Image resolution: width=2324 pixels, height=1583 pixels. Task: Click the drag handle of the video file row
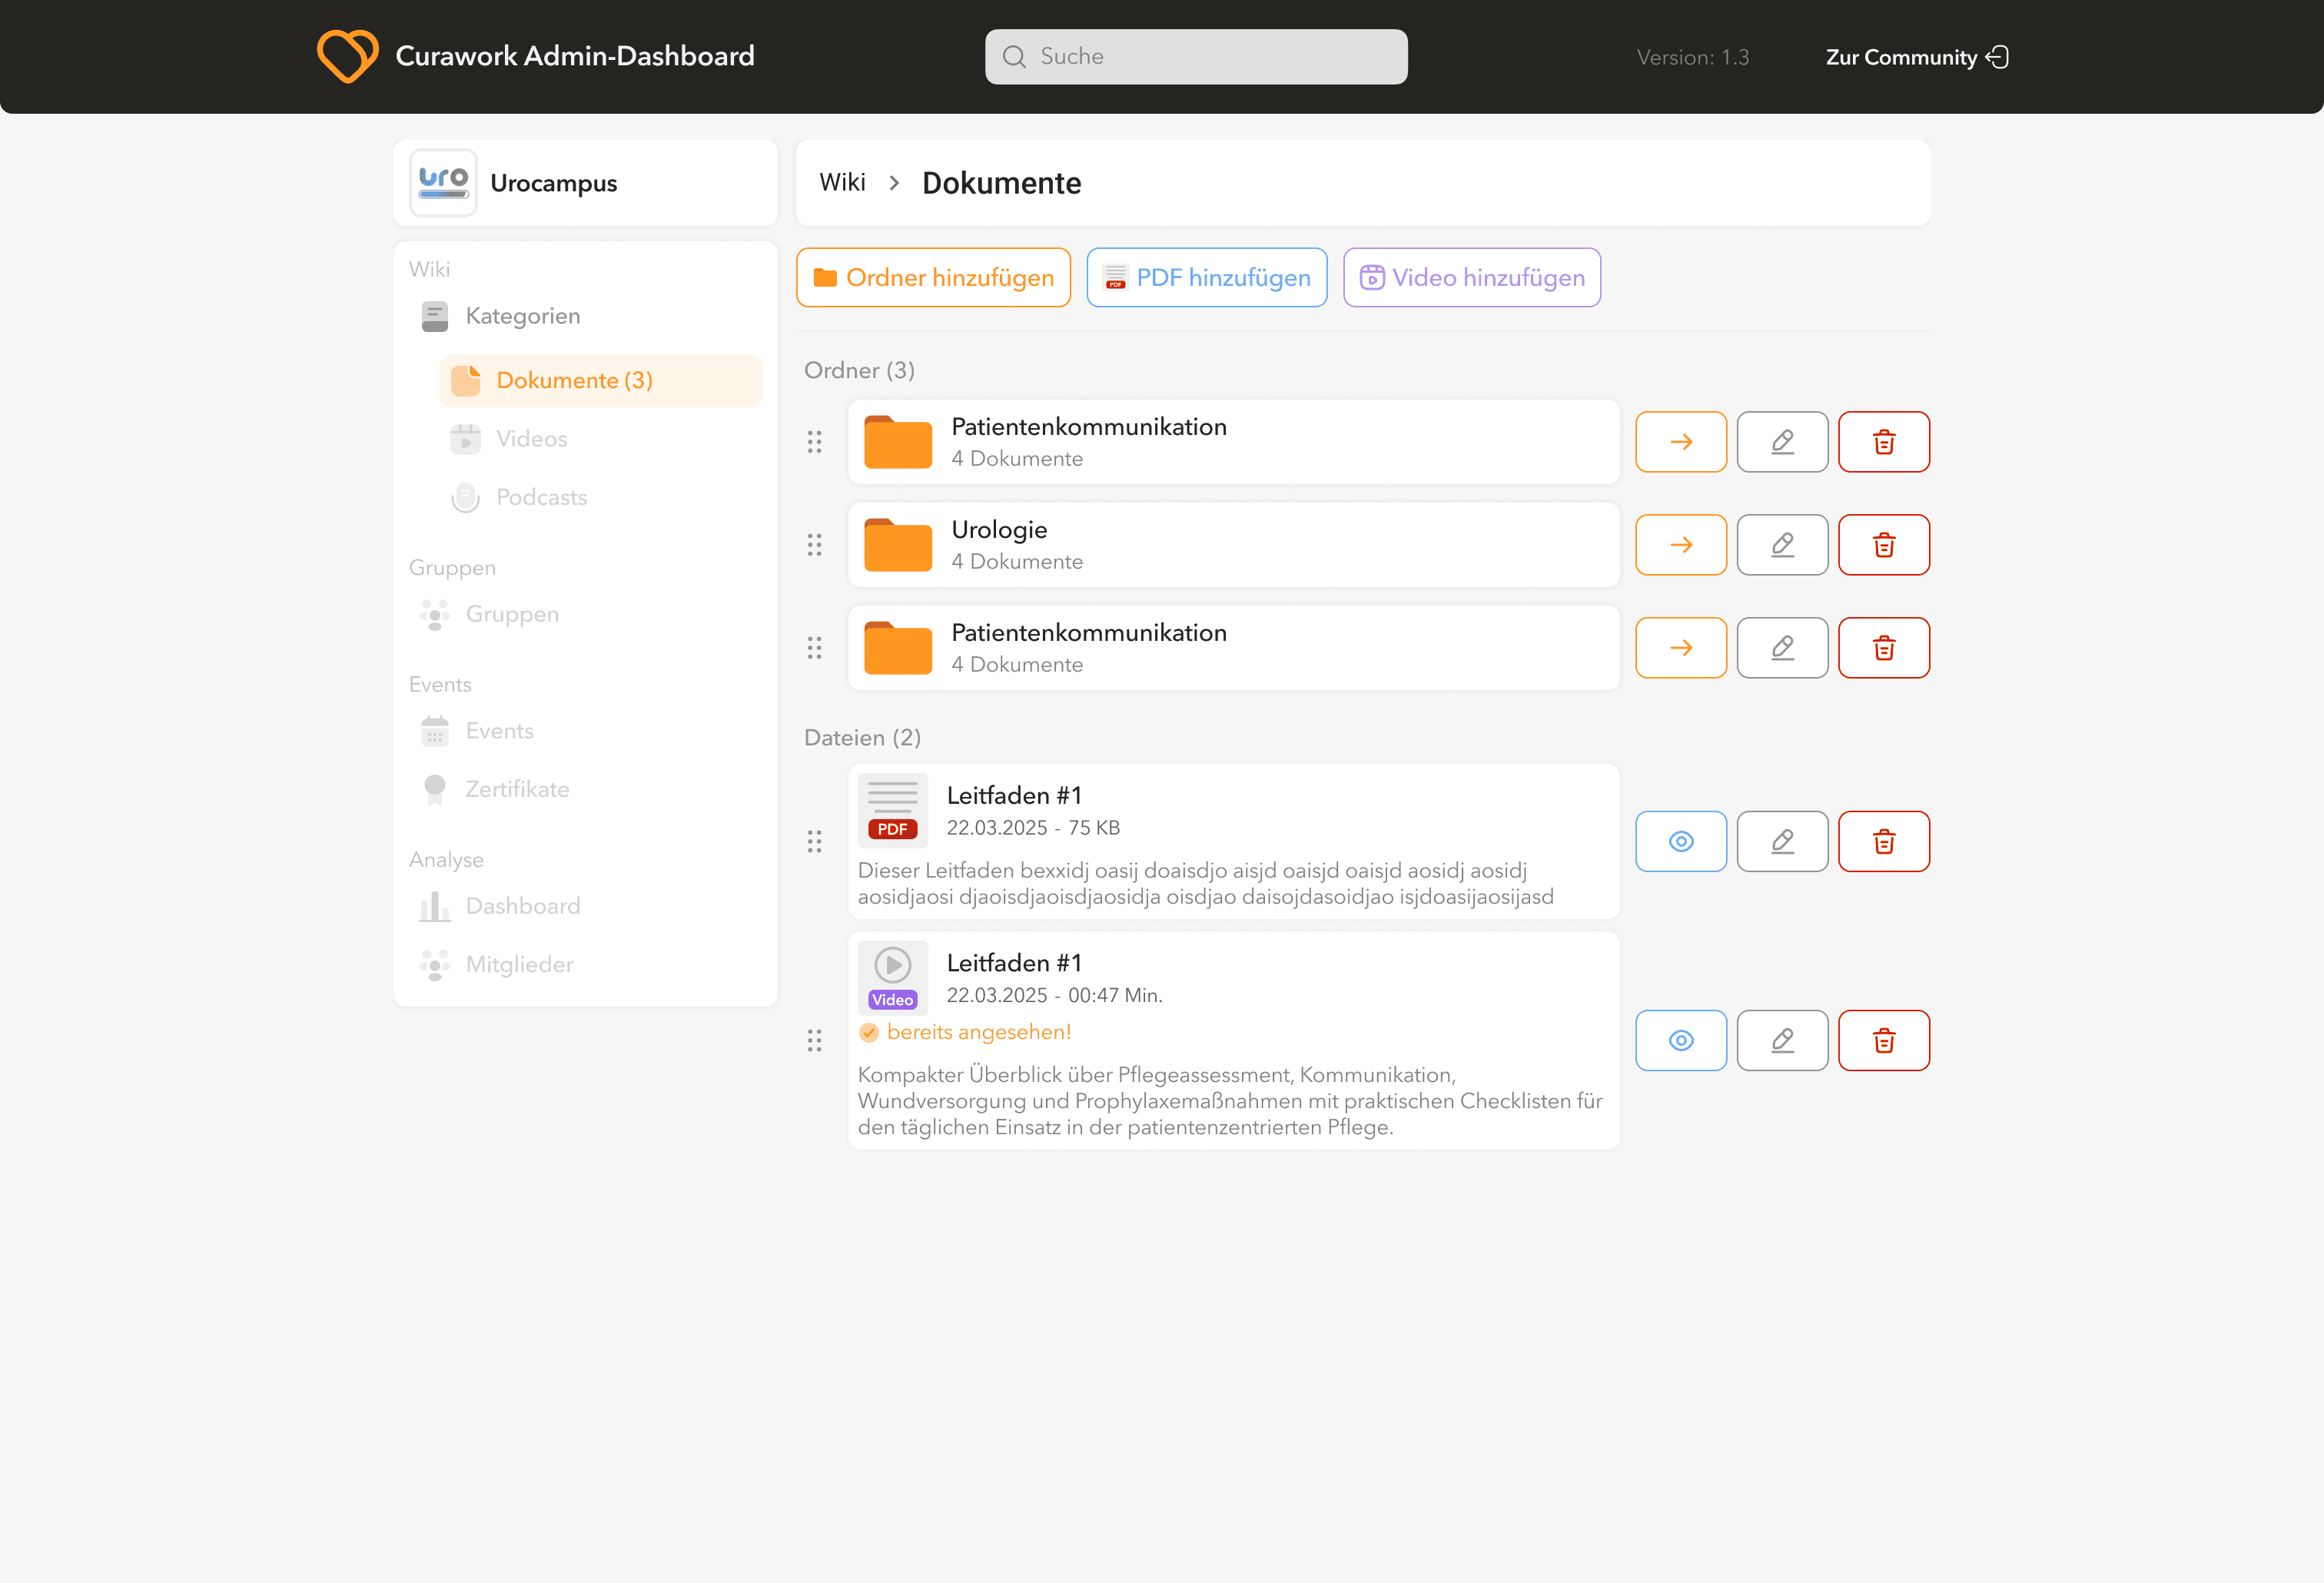click(x=815, y=1041)
